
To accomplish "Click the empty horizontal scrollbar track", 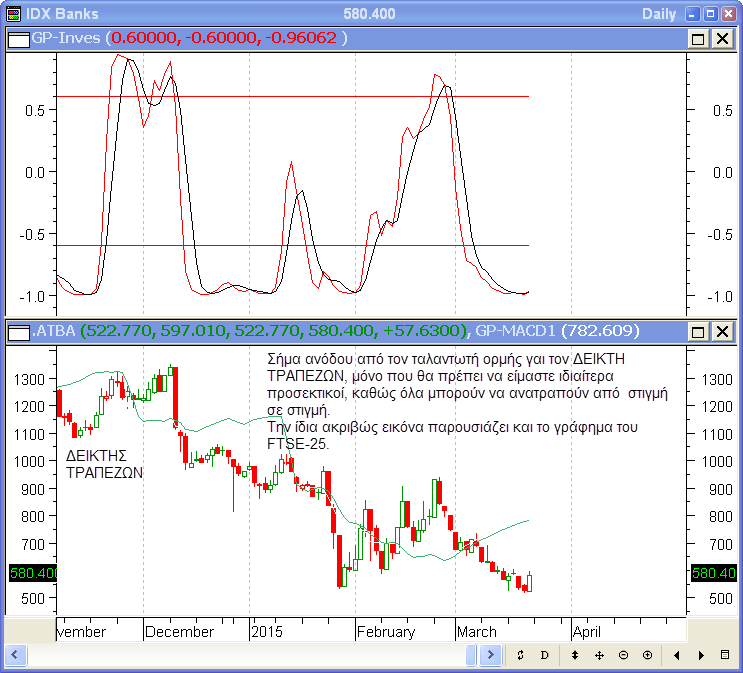I will 246,655.
